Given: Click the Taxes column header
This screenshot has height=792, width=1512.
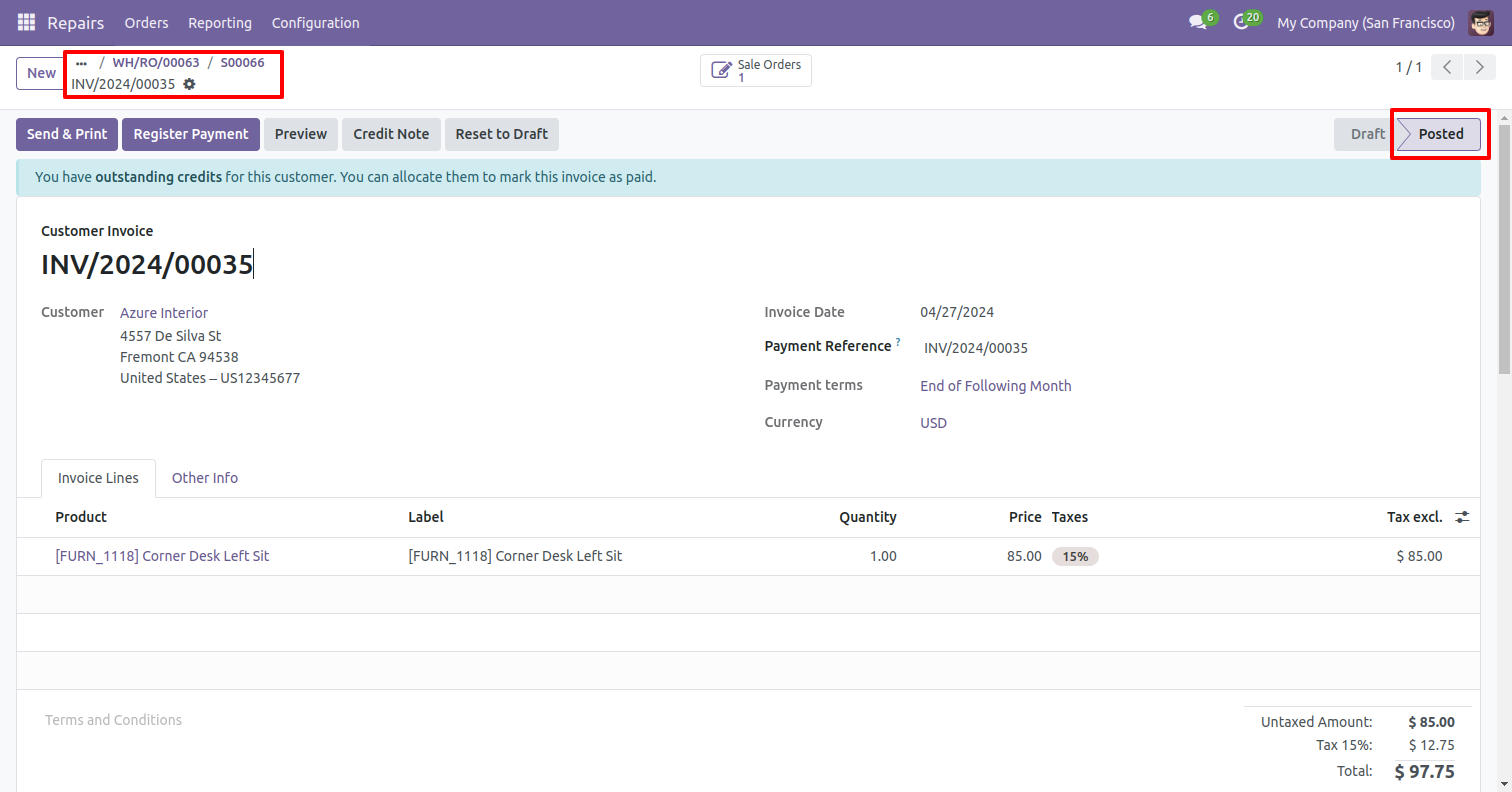Looking at the screenshot, I should 1070,517.
